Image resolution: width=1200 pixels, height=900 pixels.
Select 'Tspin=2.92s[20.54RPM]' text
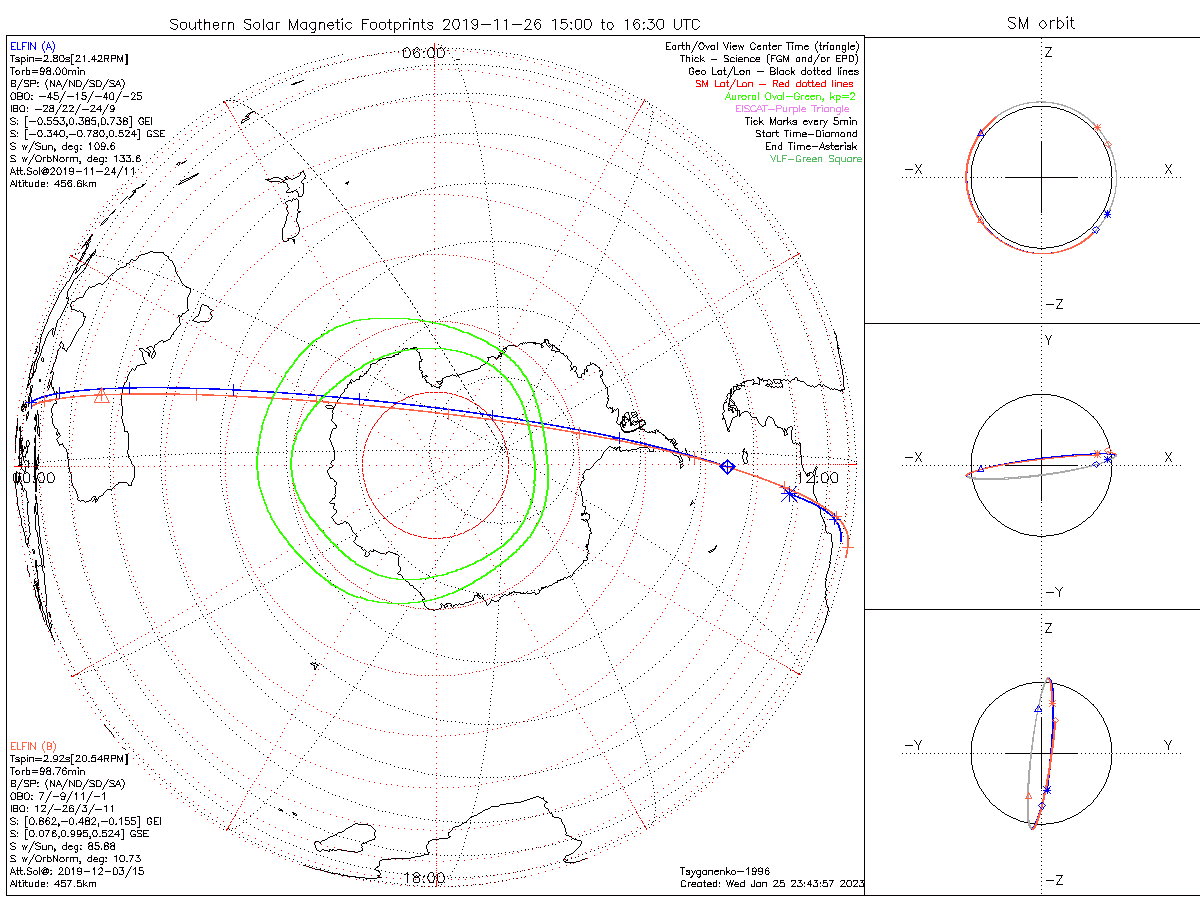[68, 759]
